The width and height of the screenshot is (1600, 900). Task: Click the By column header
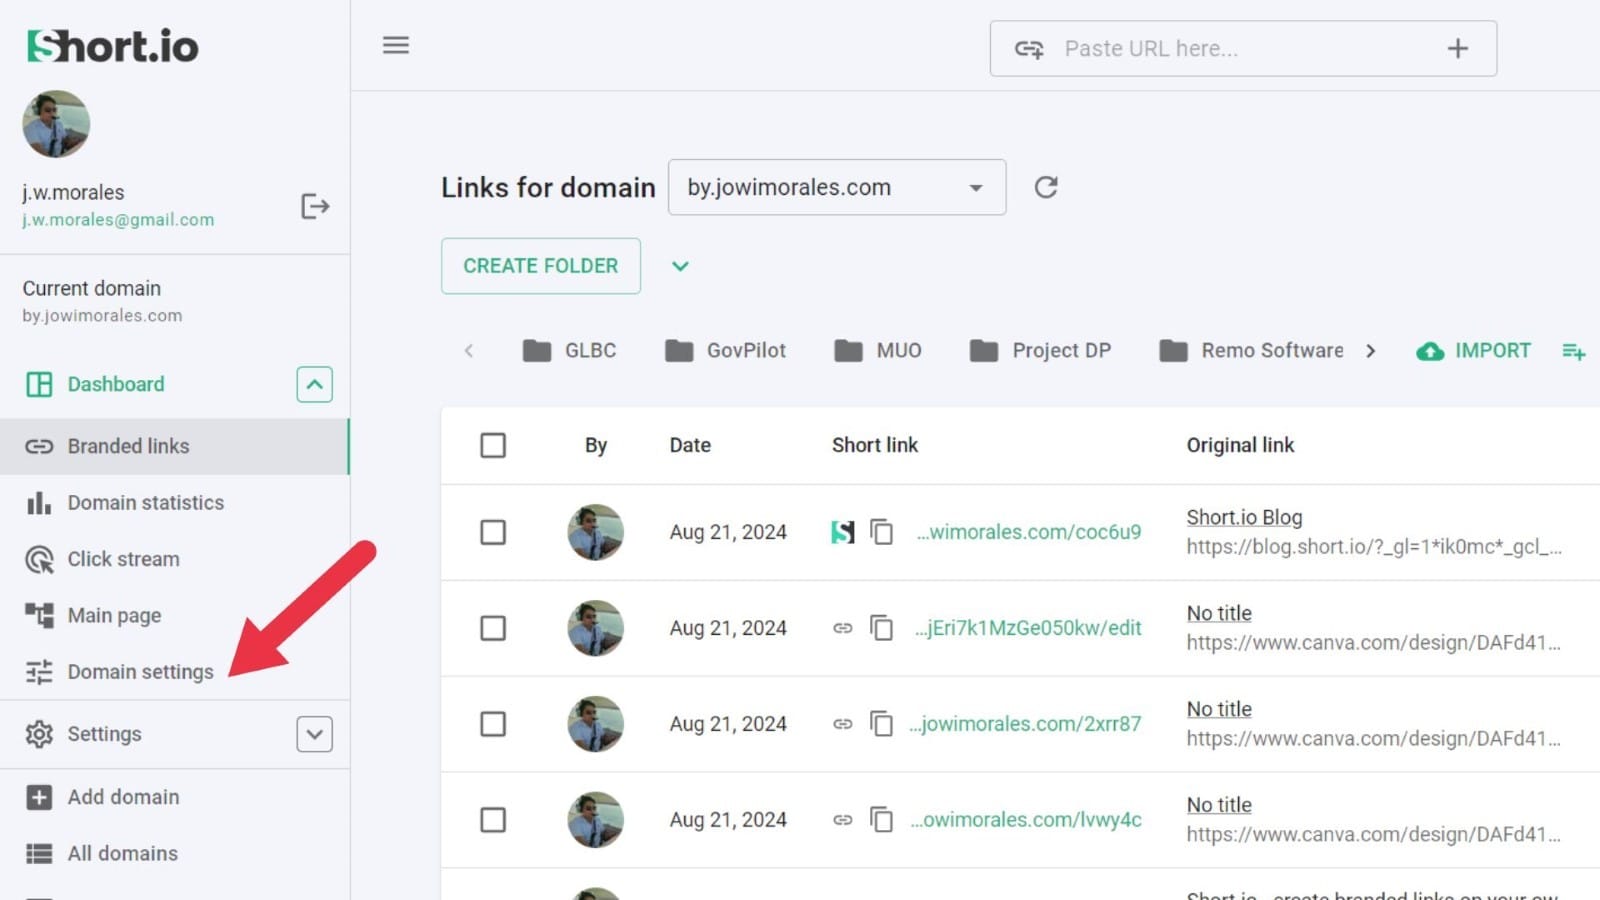pyautogui.click(x=596, y=445)
